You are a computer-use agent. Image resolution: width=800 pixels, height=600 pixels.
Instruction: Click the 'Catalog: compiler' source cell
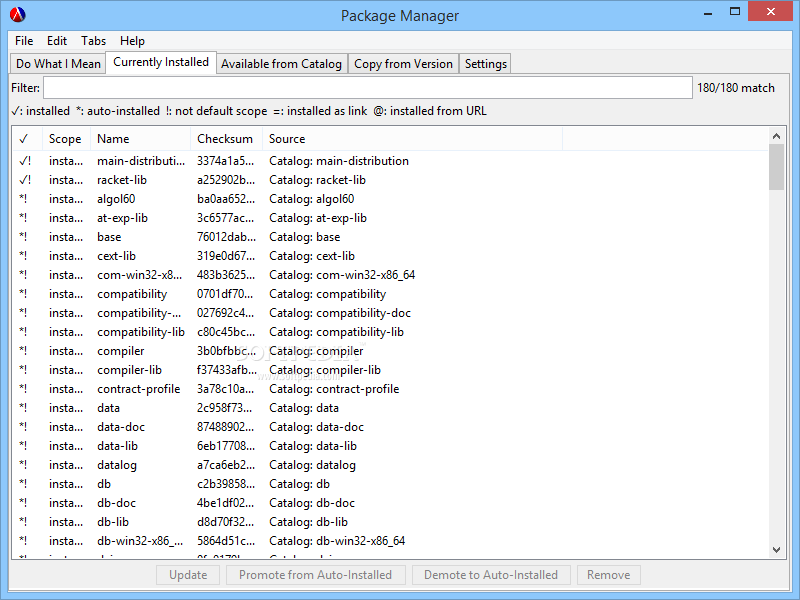[x=316, y=351]
